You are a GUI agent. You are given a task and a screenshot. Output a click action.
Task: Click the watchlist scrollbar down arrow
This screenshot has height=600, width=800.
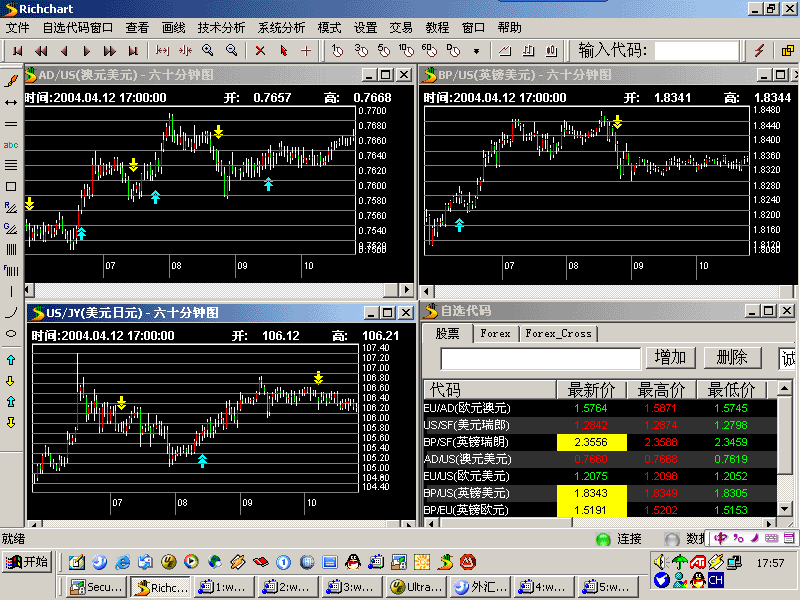[x=784, y=509]
